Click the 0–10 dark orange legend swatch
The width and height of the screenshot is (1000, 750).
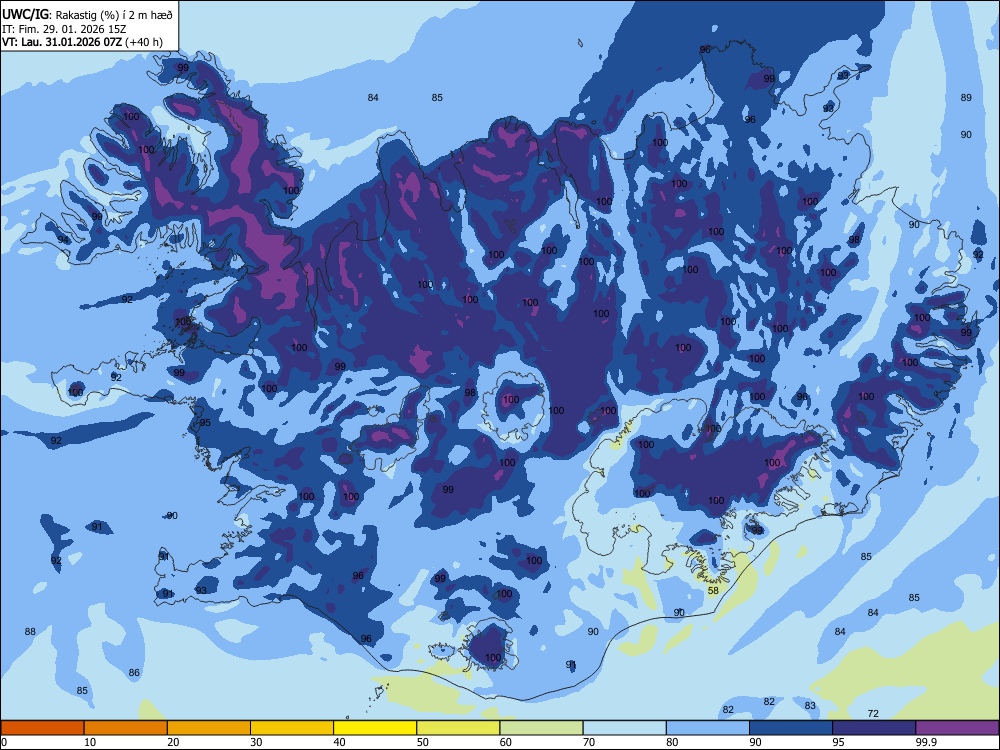click(x=42, y=728)
